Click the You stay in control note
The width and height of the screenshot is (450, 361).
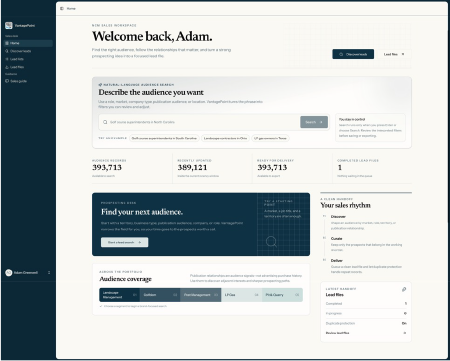pyautogui.click(x=370, y=127)
